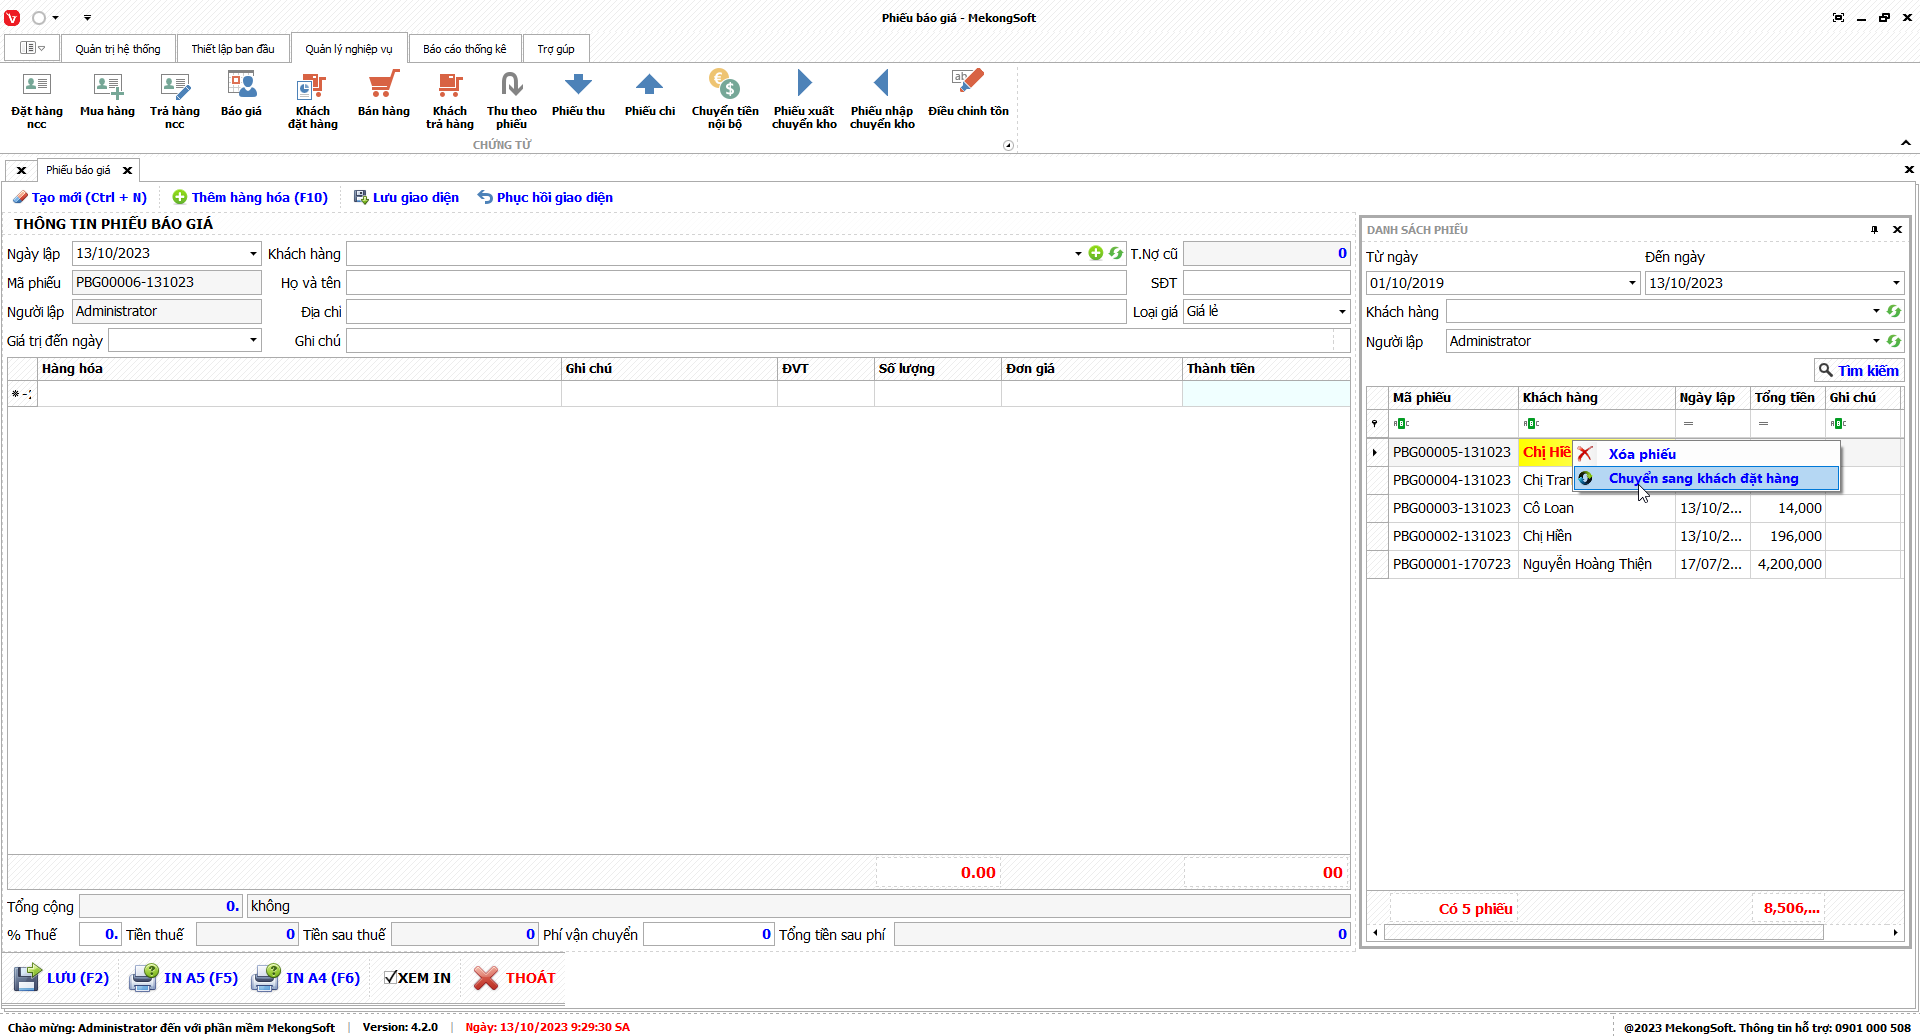Switch to Báo cáo thống kê tab
This screenshot has height=1036, width=1920.
pos(464,49)
